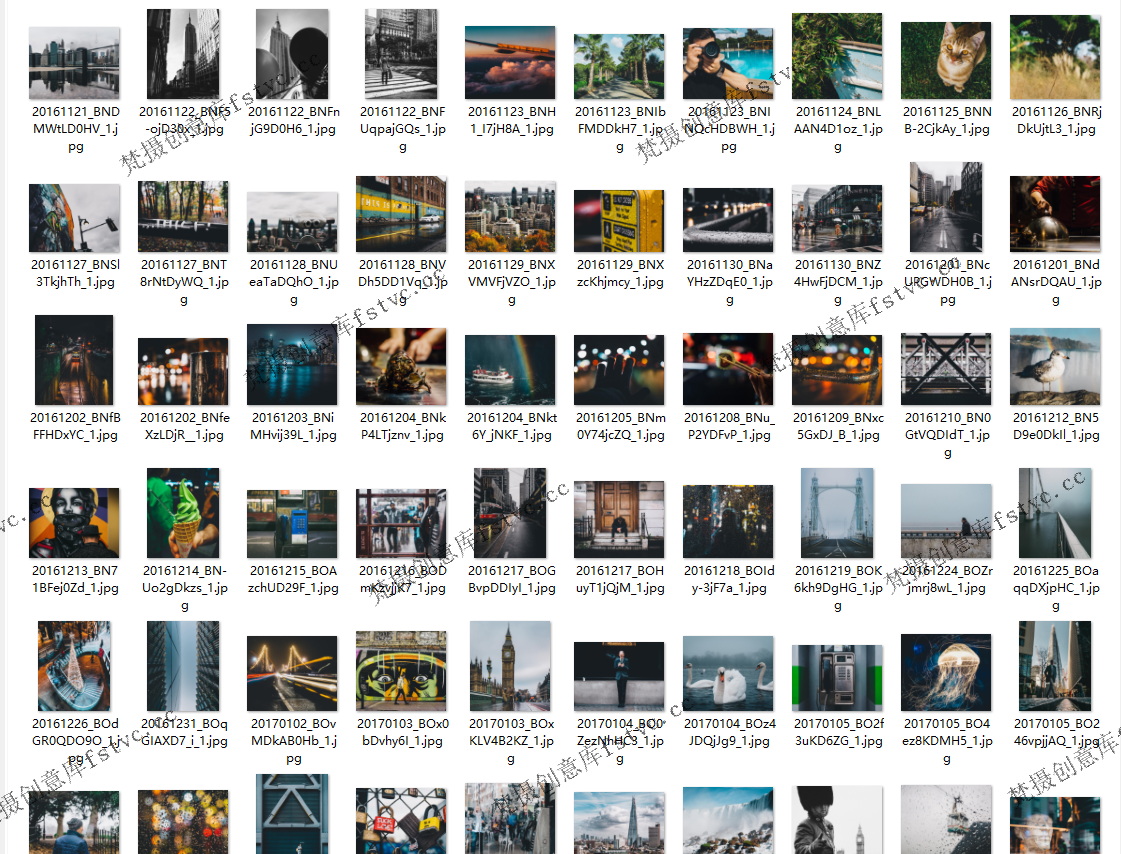The height and width of the screenshot is (854, 1121).
Task: Select rainy street corner thumbnail 20161130_BNZ4HwFjDCM_1.jpg
Action: point(837,219)
